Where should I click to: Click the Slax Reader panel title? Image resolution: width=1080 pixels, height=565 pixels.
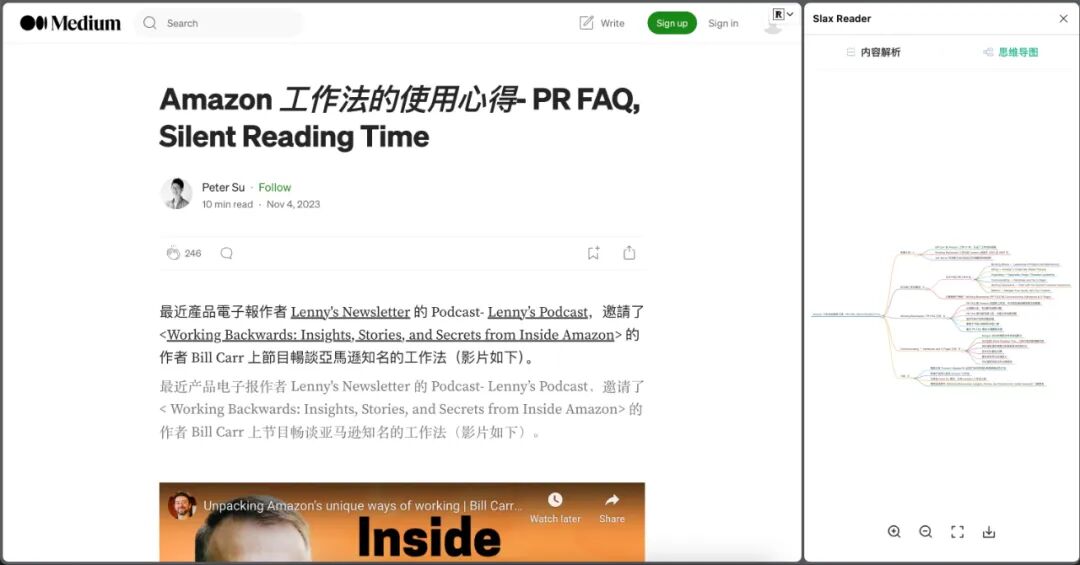tap(842, 19)
